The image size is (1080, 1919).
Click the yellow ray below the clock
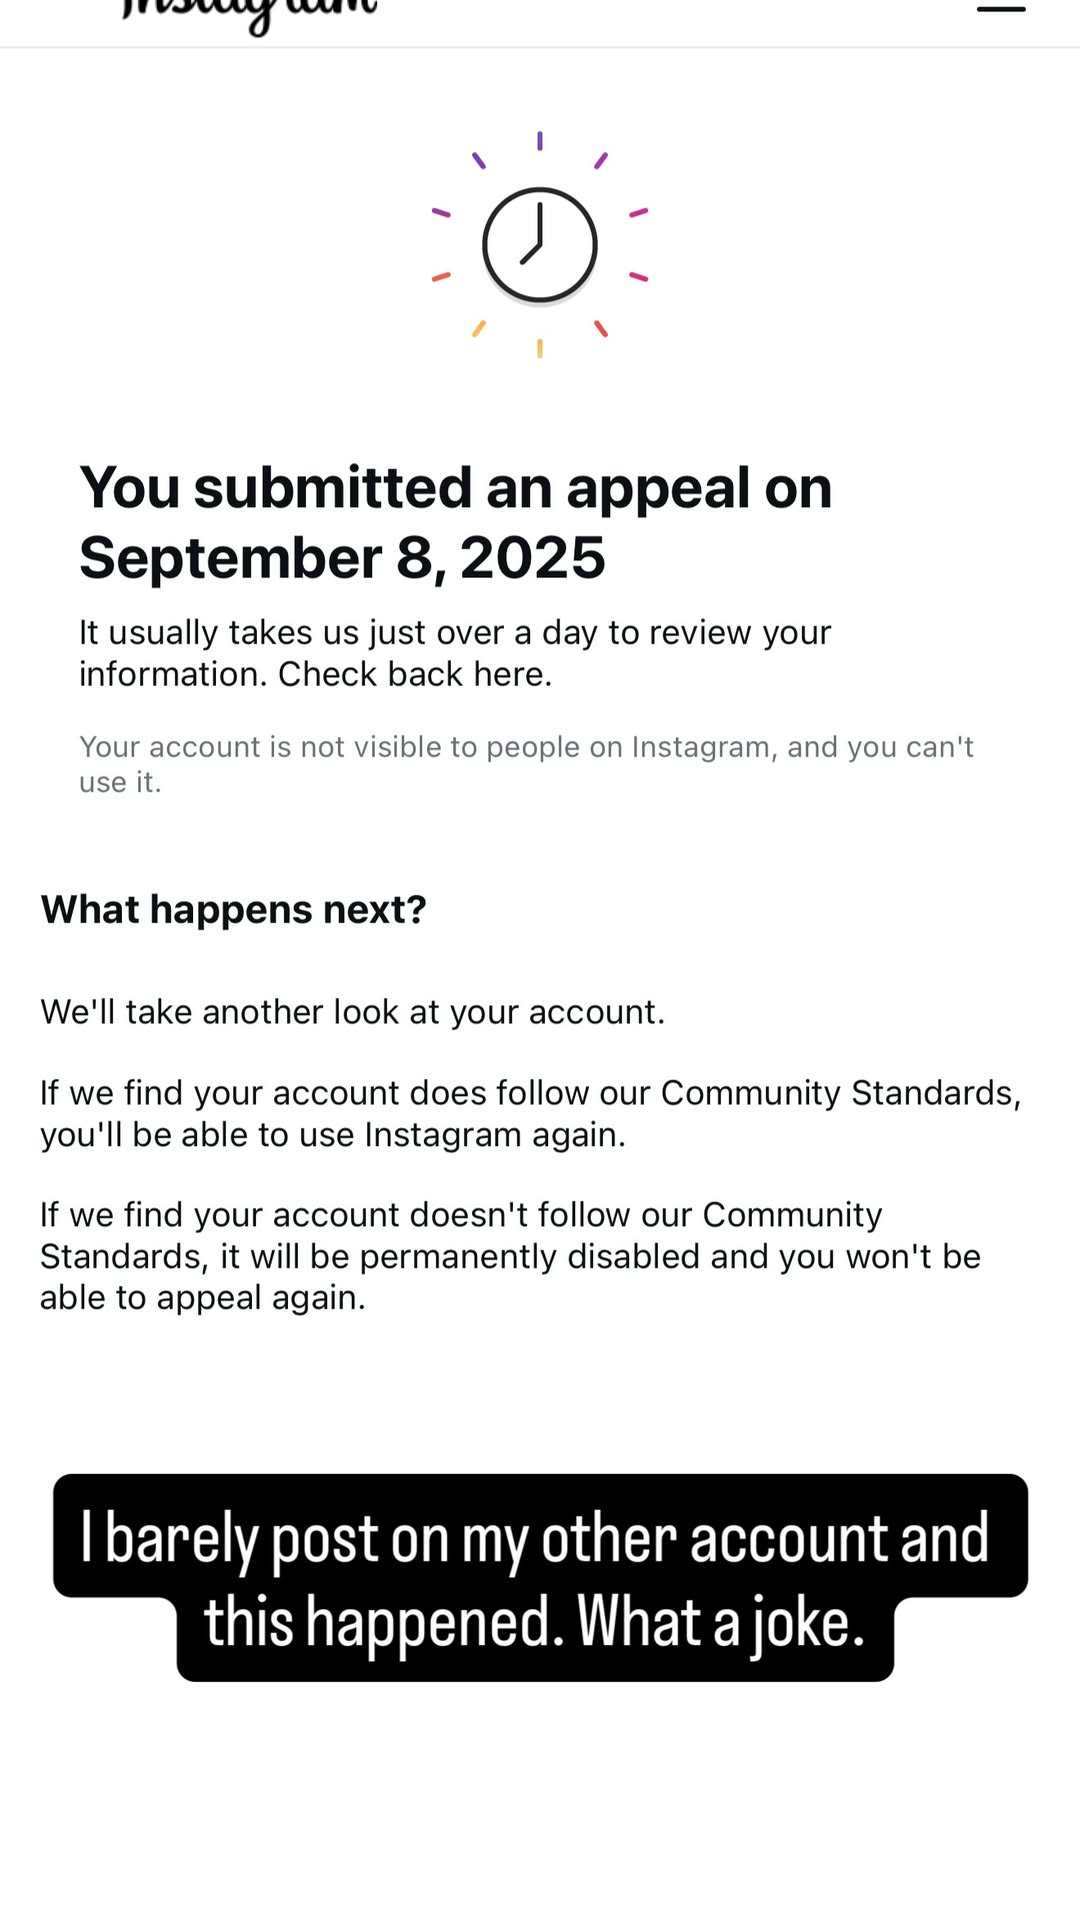[540, 348]
